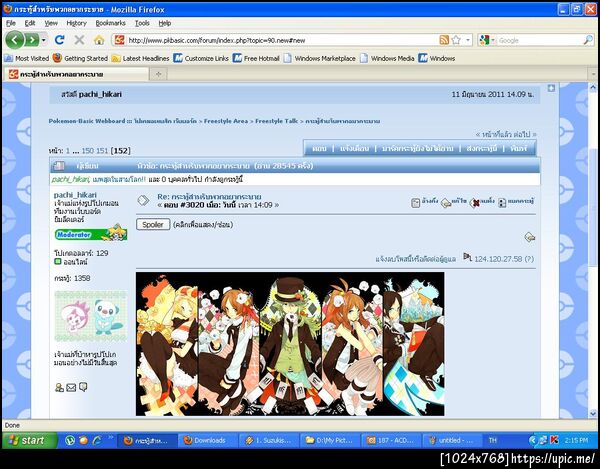Switch to Downloads window in taskbar
This screenshot has height=469, width=600.
(x=209, y=440)
